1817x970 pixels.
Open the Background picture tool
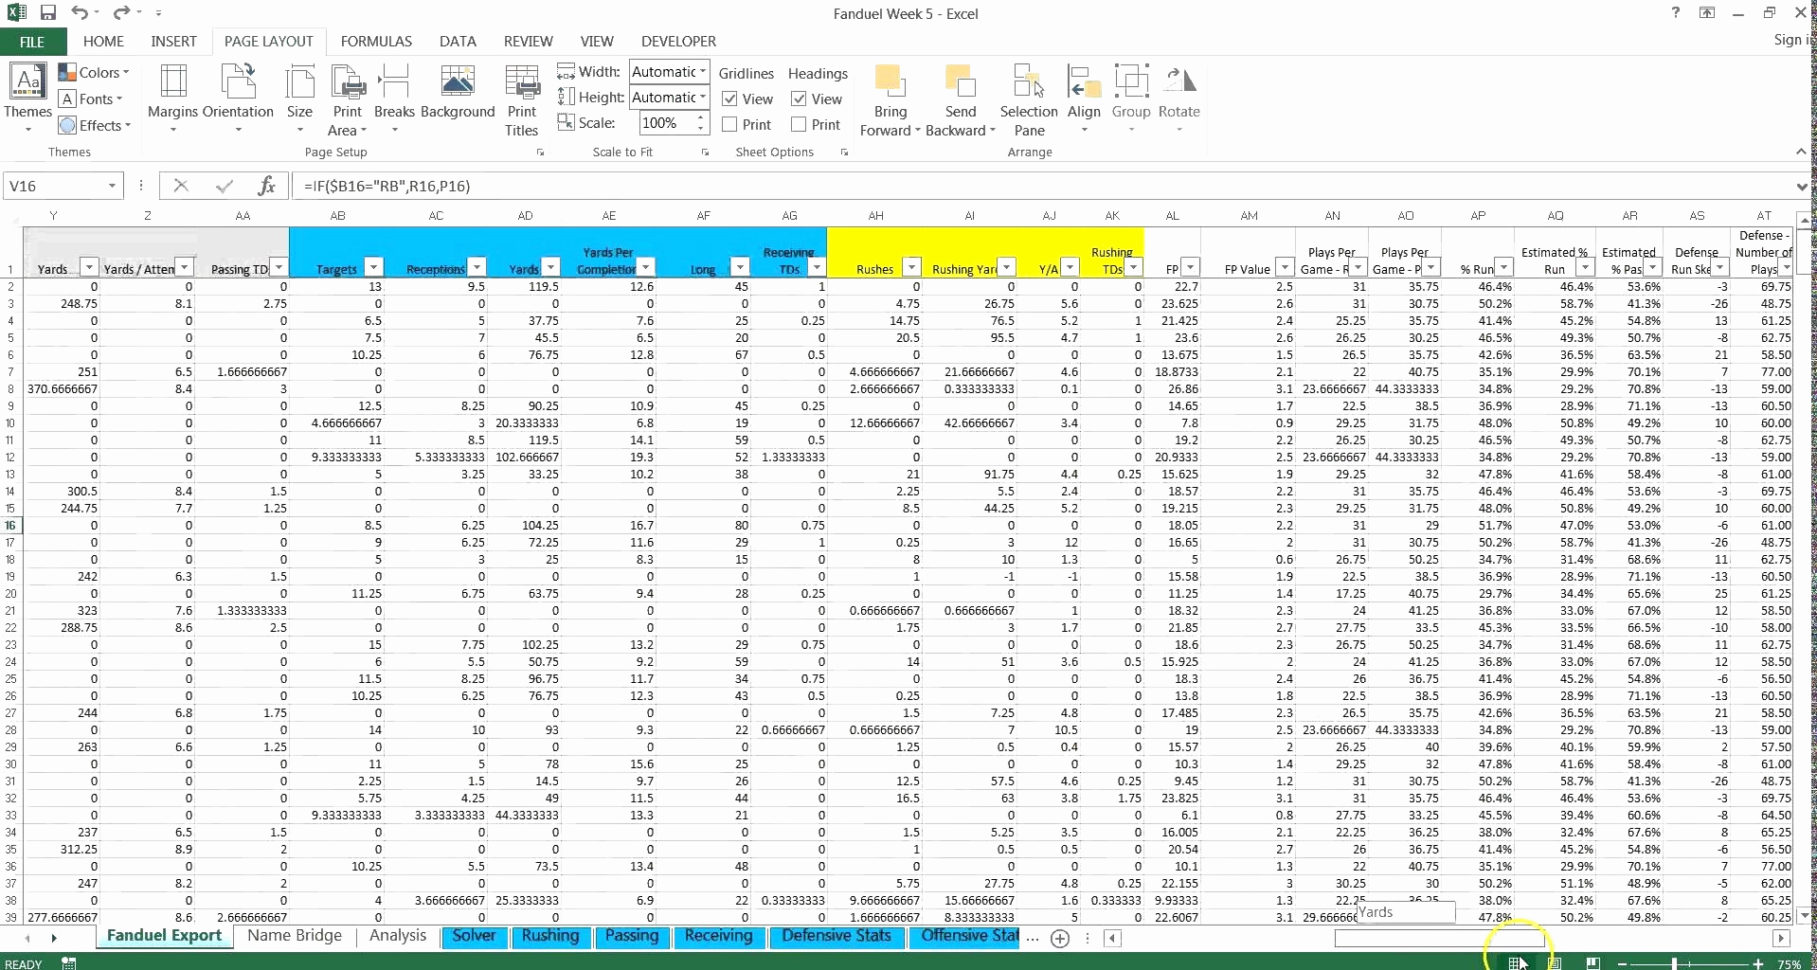coord(457,97)
